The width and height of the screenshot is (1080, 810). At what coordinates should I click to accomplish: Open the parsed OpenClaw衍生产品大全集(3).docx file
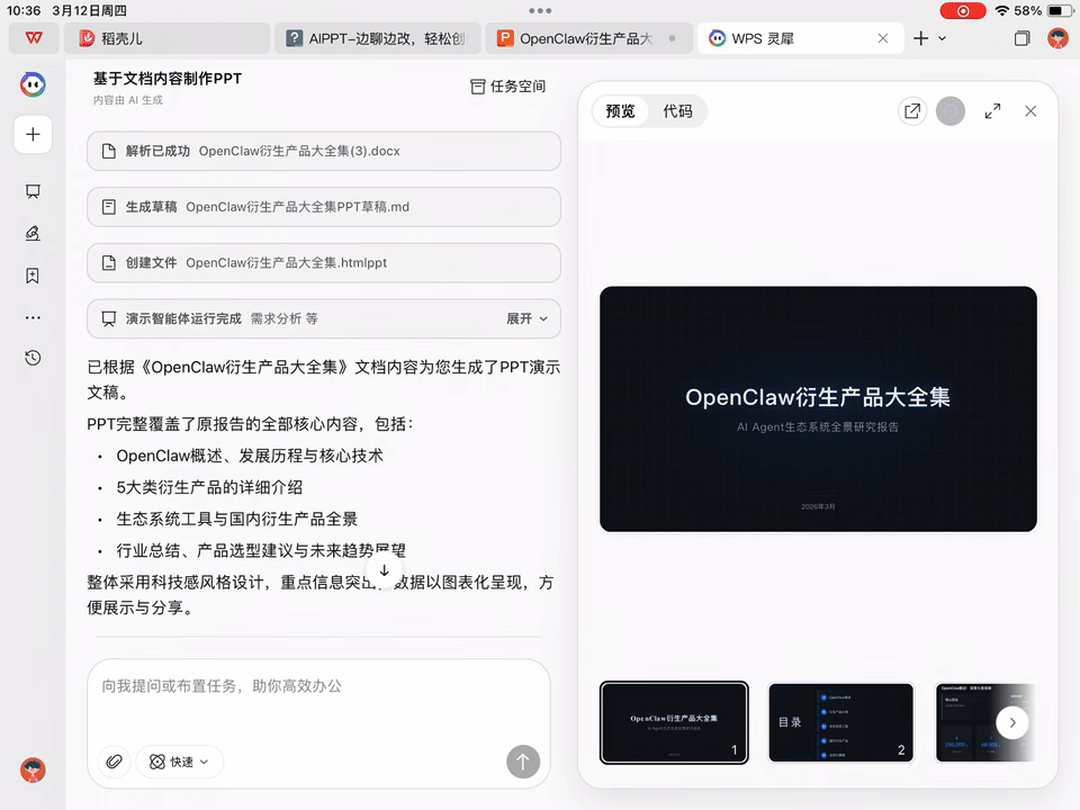click(x=324, y=151)
